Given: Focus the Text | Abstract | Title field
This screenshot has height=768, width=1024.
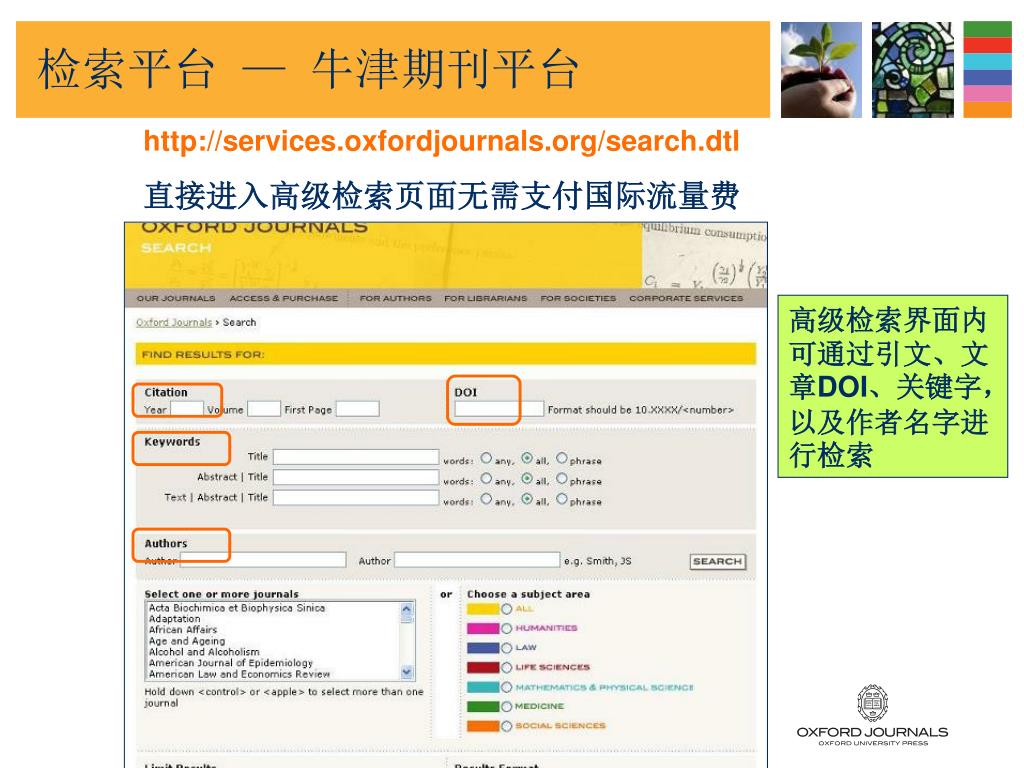Looking at the screenshot, I should (x=356, y=498).
